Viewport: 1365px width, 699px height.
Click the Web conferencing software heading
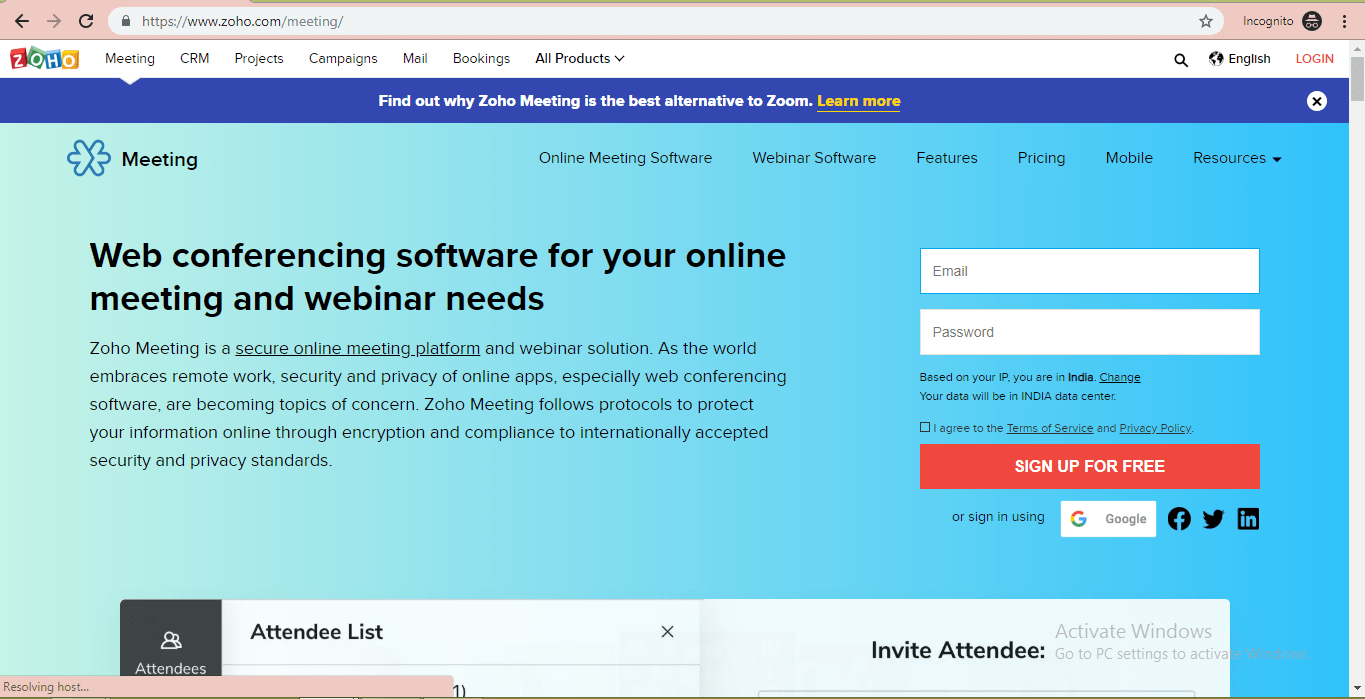click(x=438, y=277)
